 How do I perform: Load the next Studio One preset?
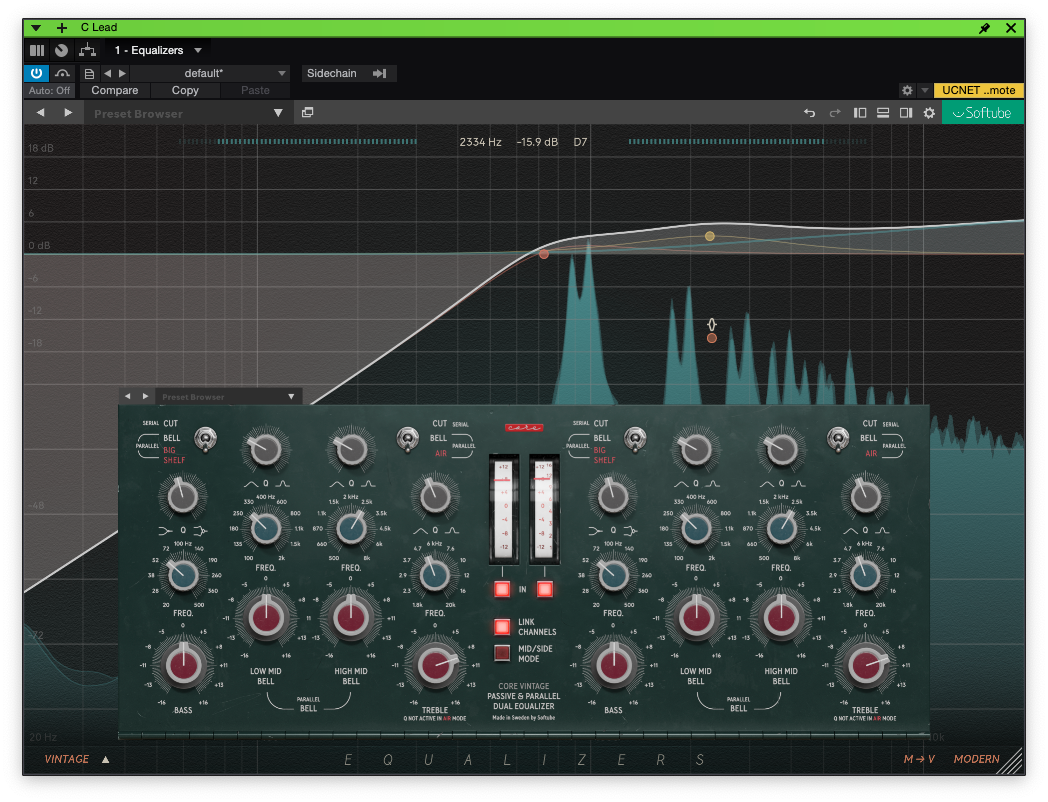point(122,74)
